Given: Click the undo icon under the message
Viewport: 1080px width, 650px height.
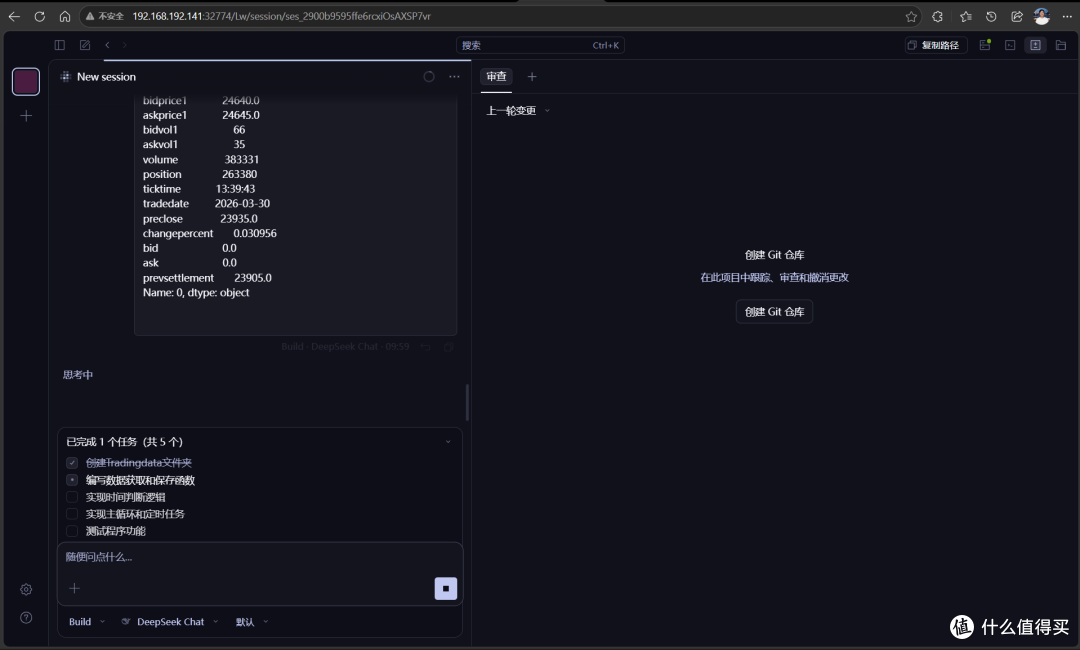Looking at the screenshot, I should tap(426, 347).
